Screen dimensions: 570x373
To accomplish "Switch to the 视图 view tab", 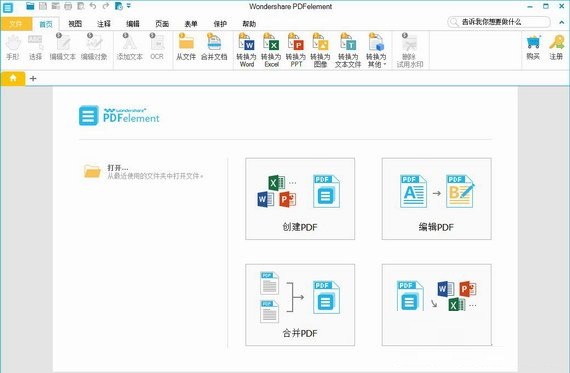I will (75, 24).
